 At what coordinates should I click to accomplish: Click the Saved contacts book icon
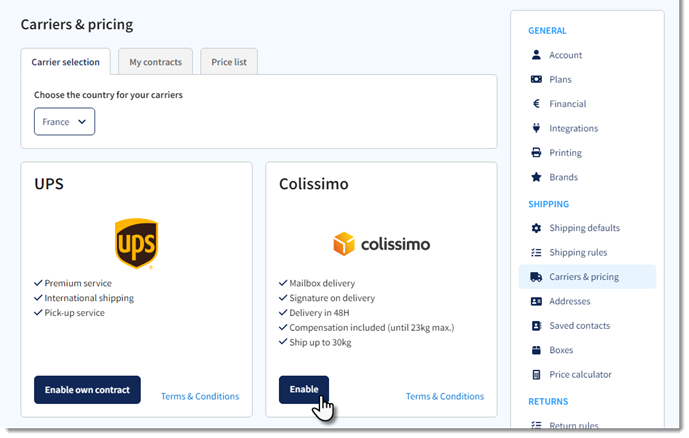[x=536, y=326]
